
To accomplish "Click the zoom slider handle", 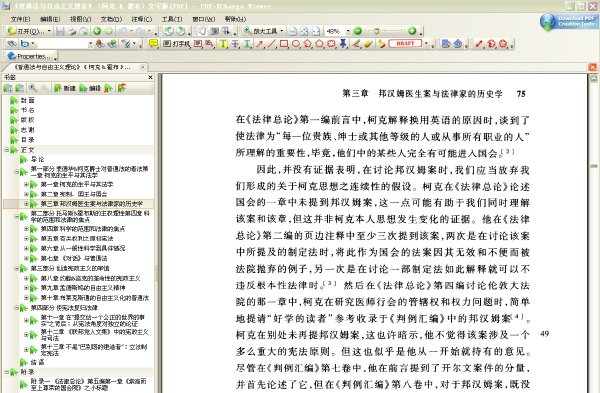I will click(377, 31).
